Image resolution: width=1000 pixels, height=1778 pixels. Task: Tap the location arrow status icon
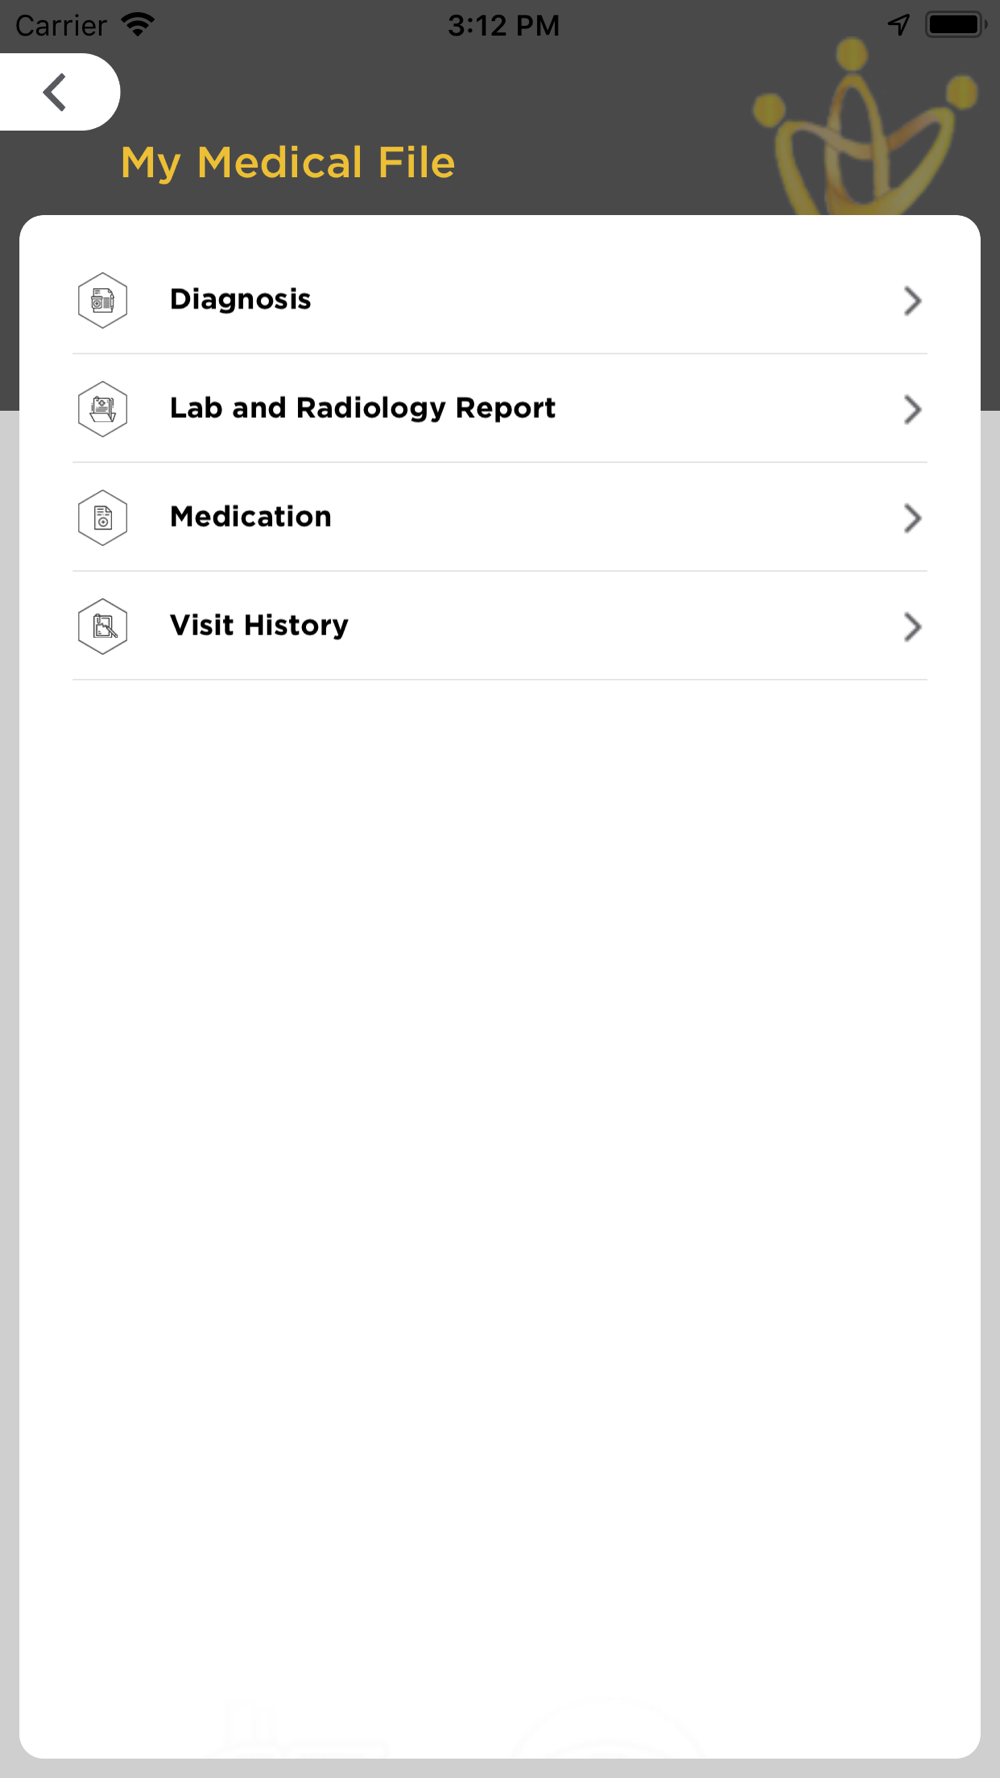tap(898, 24)
